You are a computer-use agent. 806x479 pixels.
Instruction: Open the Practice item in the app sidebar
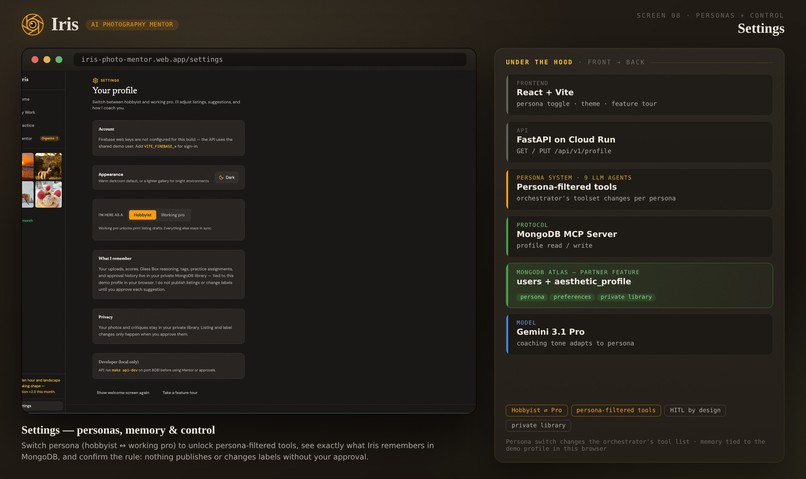(28, 125)
